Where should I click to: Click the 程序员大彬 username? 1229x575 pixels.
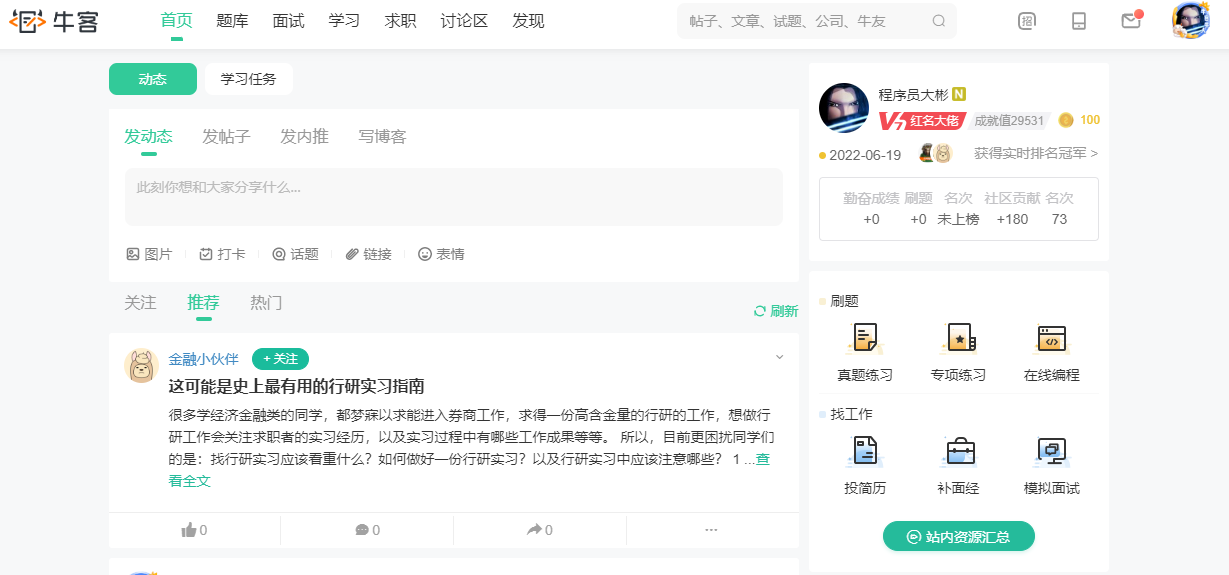click(x=913, y=94)
